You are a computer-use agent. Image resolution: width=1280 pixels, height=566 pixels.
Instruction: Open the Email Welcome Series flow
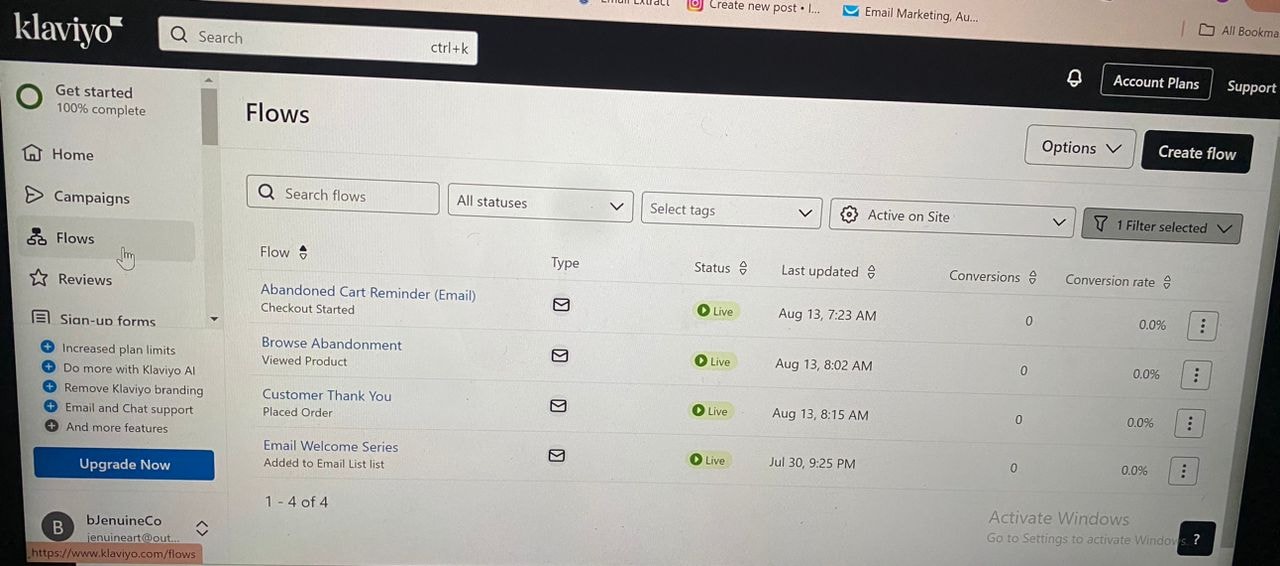(331, 446)
